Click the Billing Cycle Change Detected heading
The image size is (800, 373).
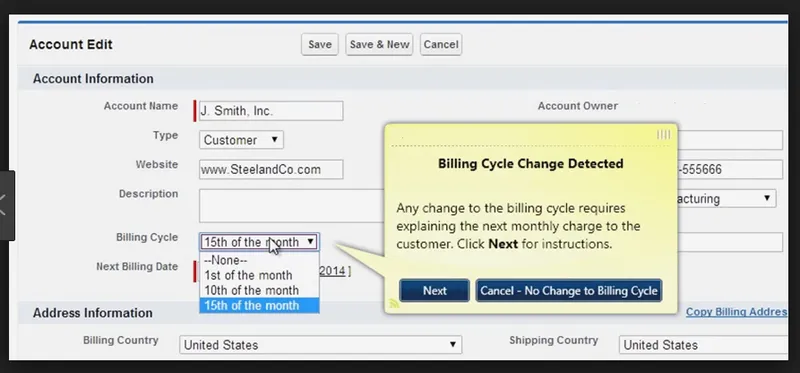point(531,163)
